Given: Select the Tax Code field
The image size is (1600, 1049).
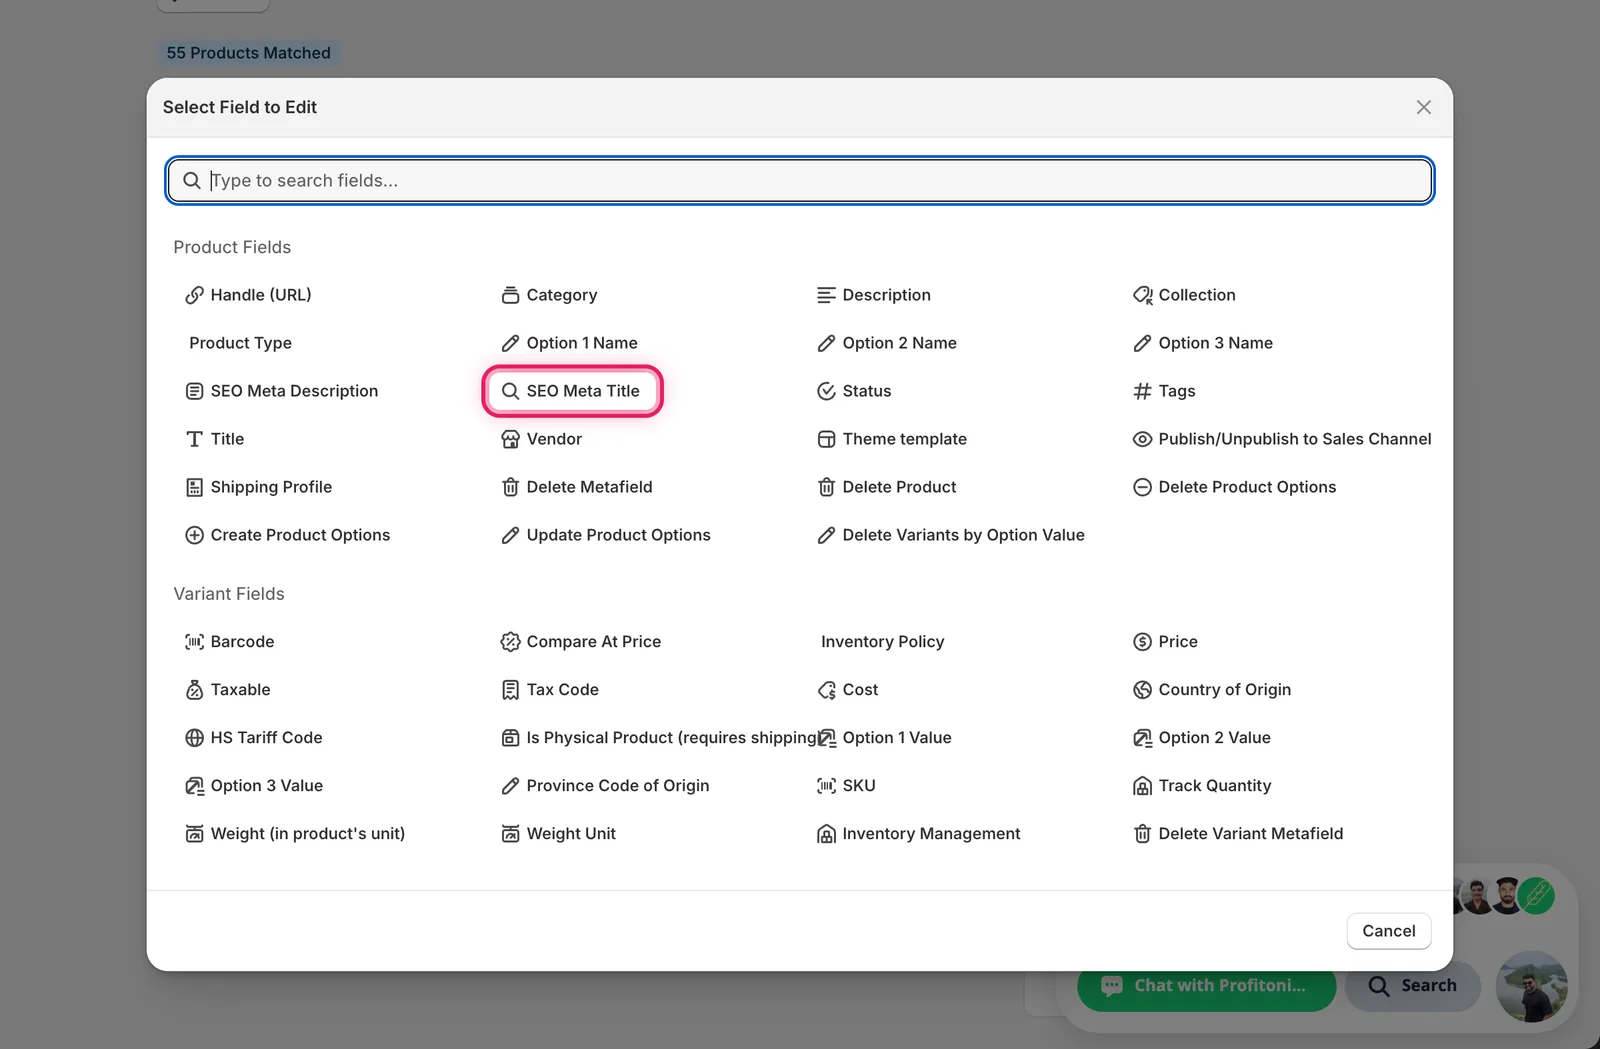Looking at the screenshot, I should pos(550,690).
